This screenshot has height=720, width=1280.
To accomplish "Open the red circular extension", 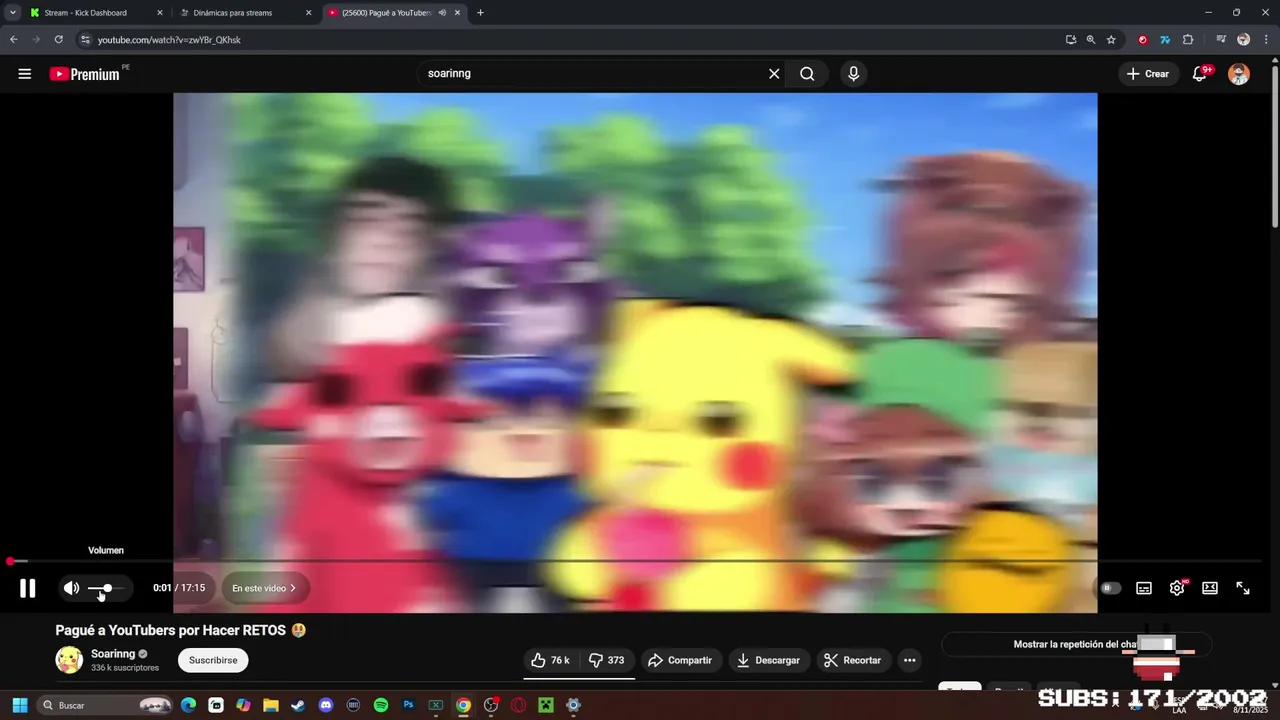I will 1143,40.
